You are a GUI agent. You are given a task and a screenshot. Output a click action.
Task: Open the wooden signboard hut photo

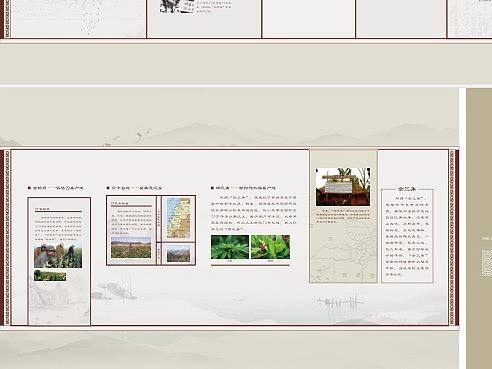pos(343,187)
